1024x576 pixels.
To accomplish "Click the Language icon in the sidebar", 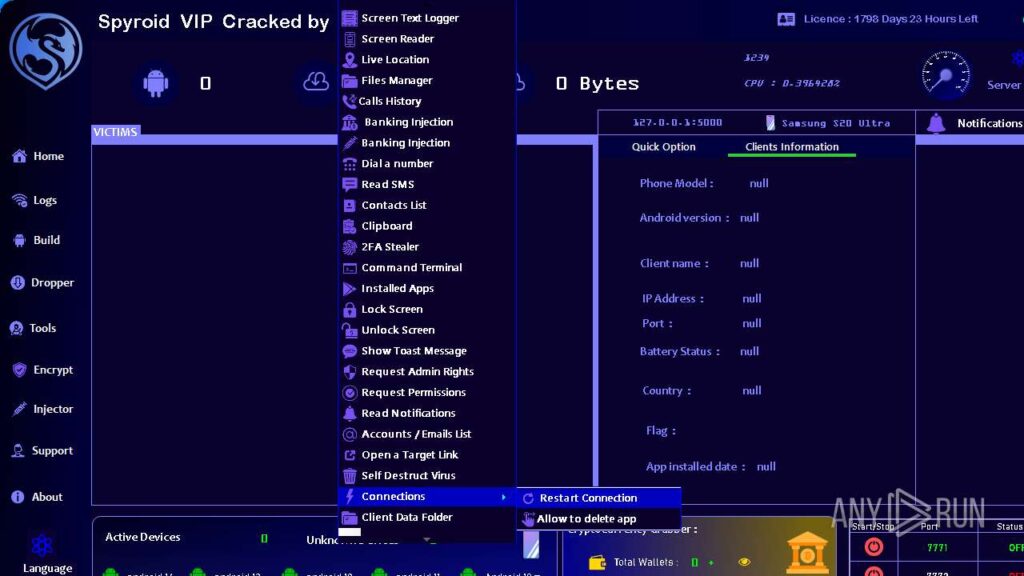I will [42, 545].
